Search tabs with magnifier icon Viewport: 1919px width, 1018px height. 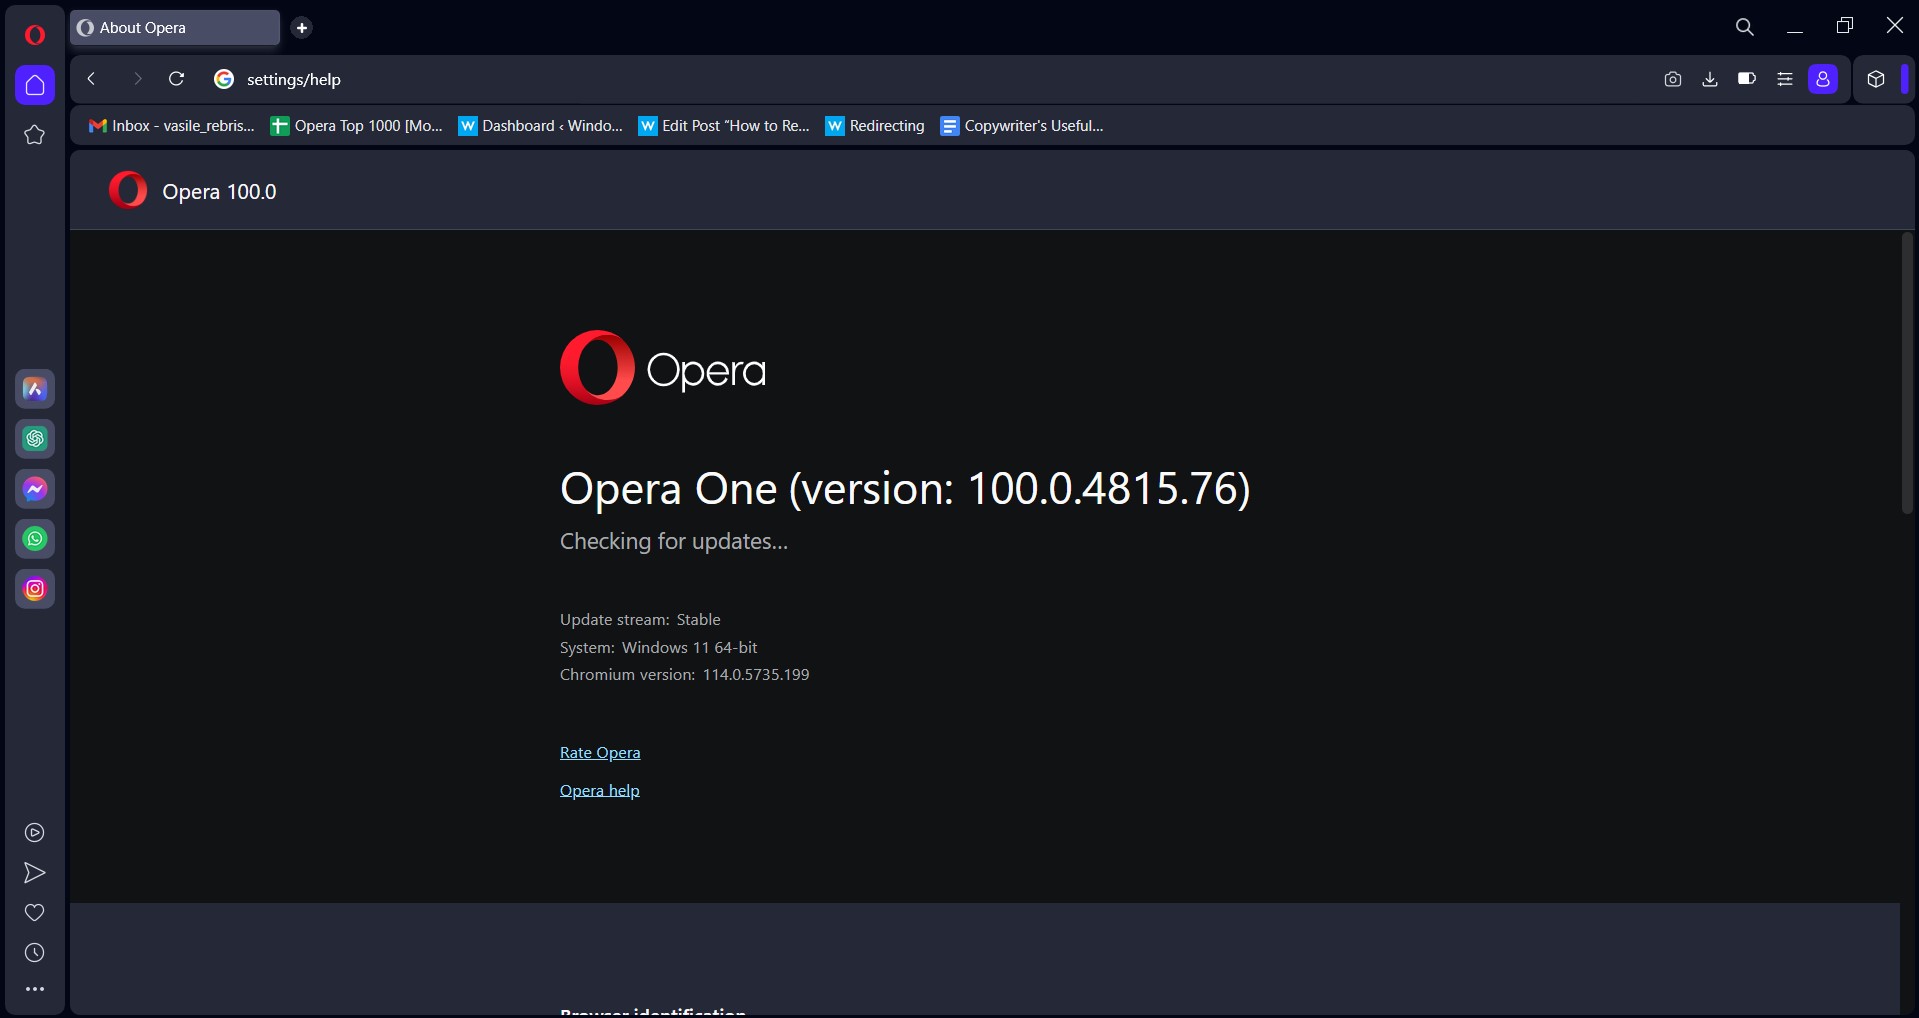[x=1745, y=27]
